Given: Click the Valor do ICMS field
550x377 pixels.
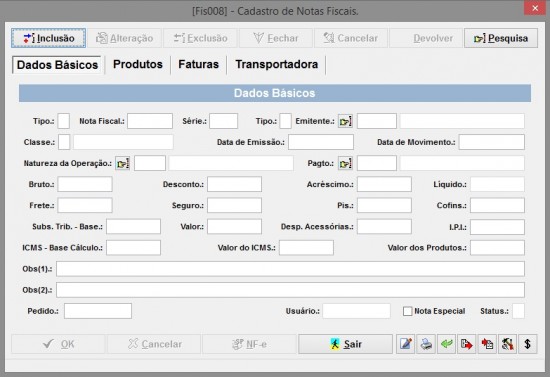Looking at the screenshot, I should coord(306,248).
